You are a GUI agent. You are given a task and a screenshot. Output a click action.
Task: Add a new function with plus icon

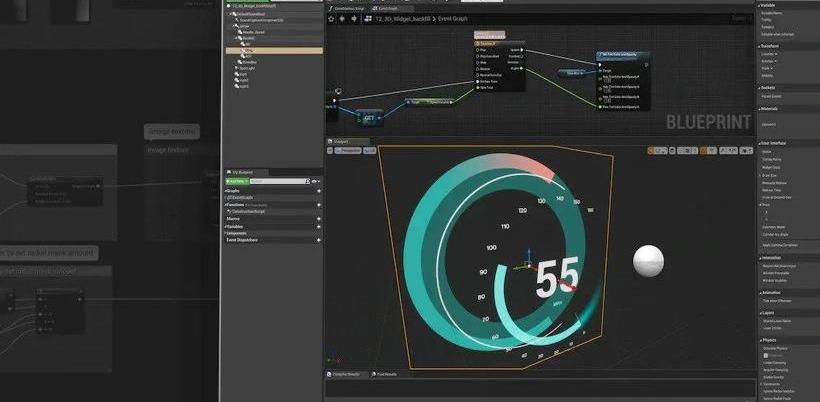pos(319,204)
